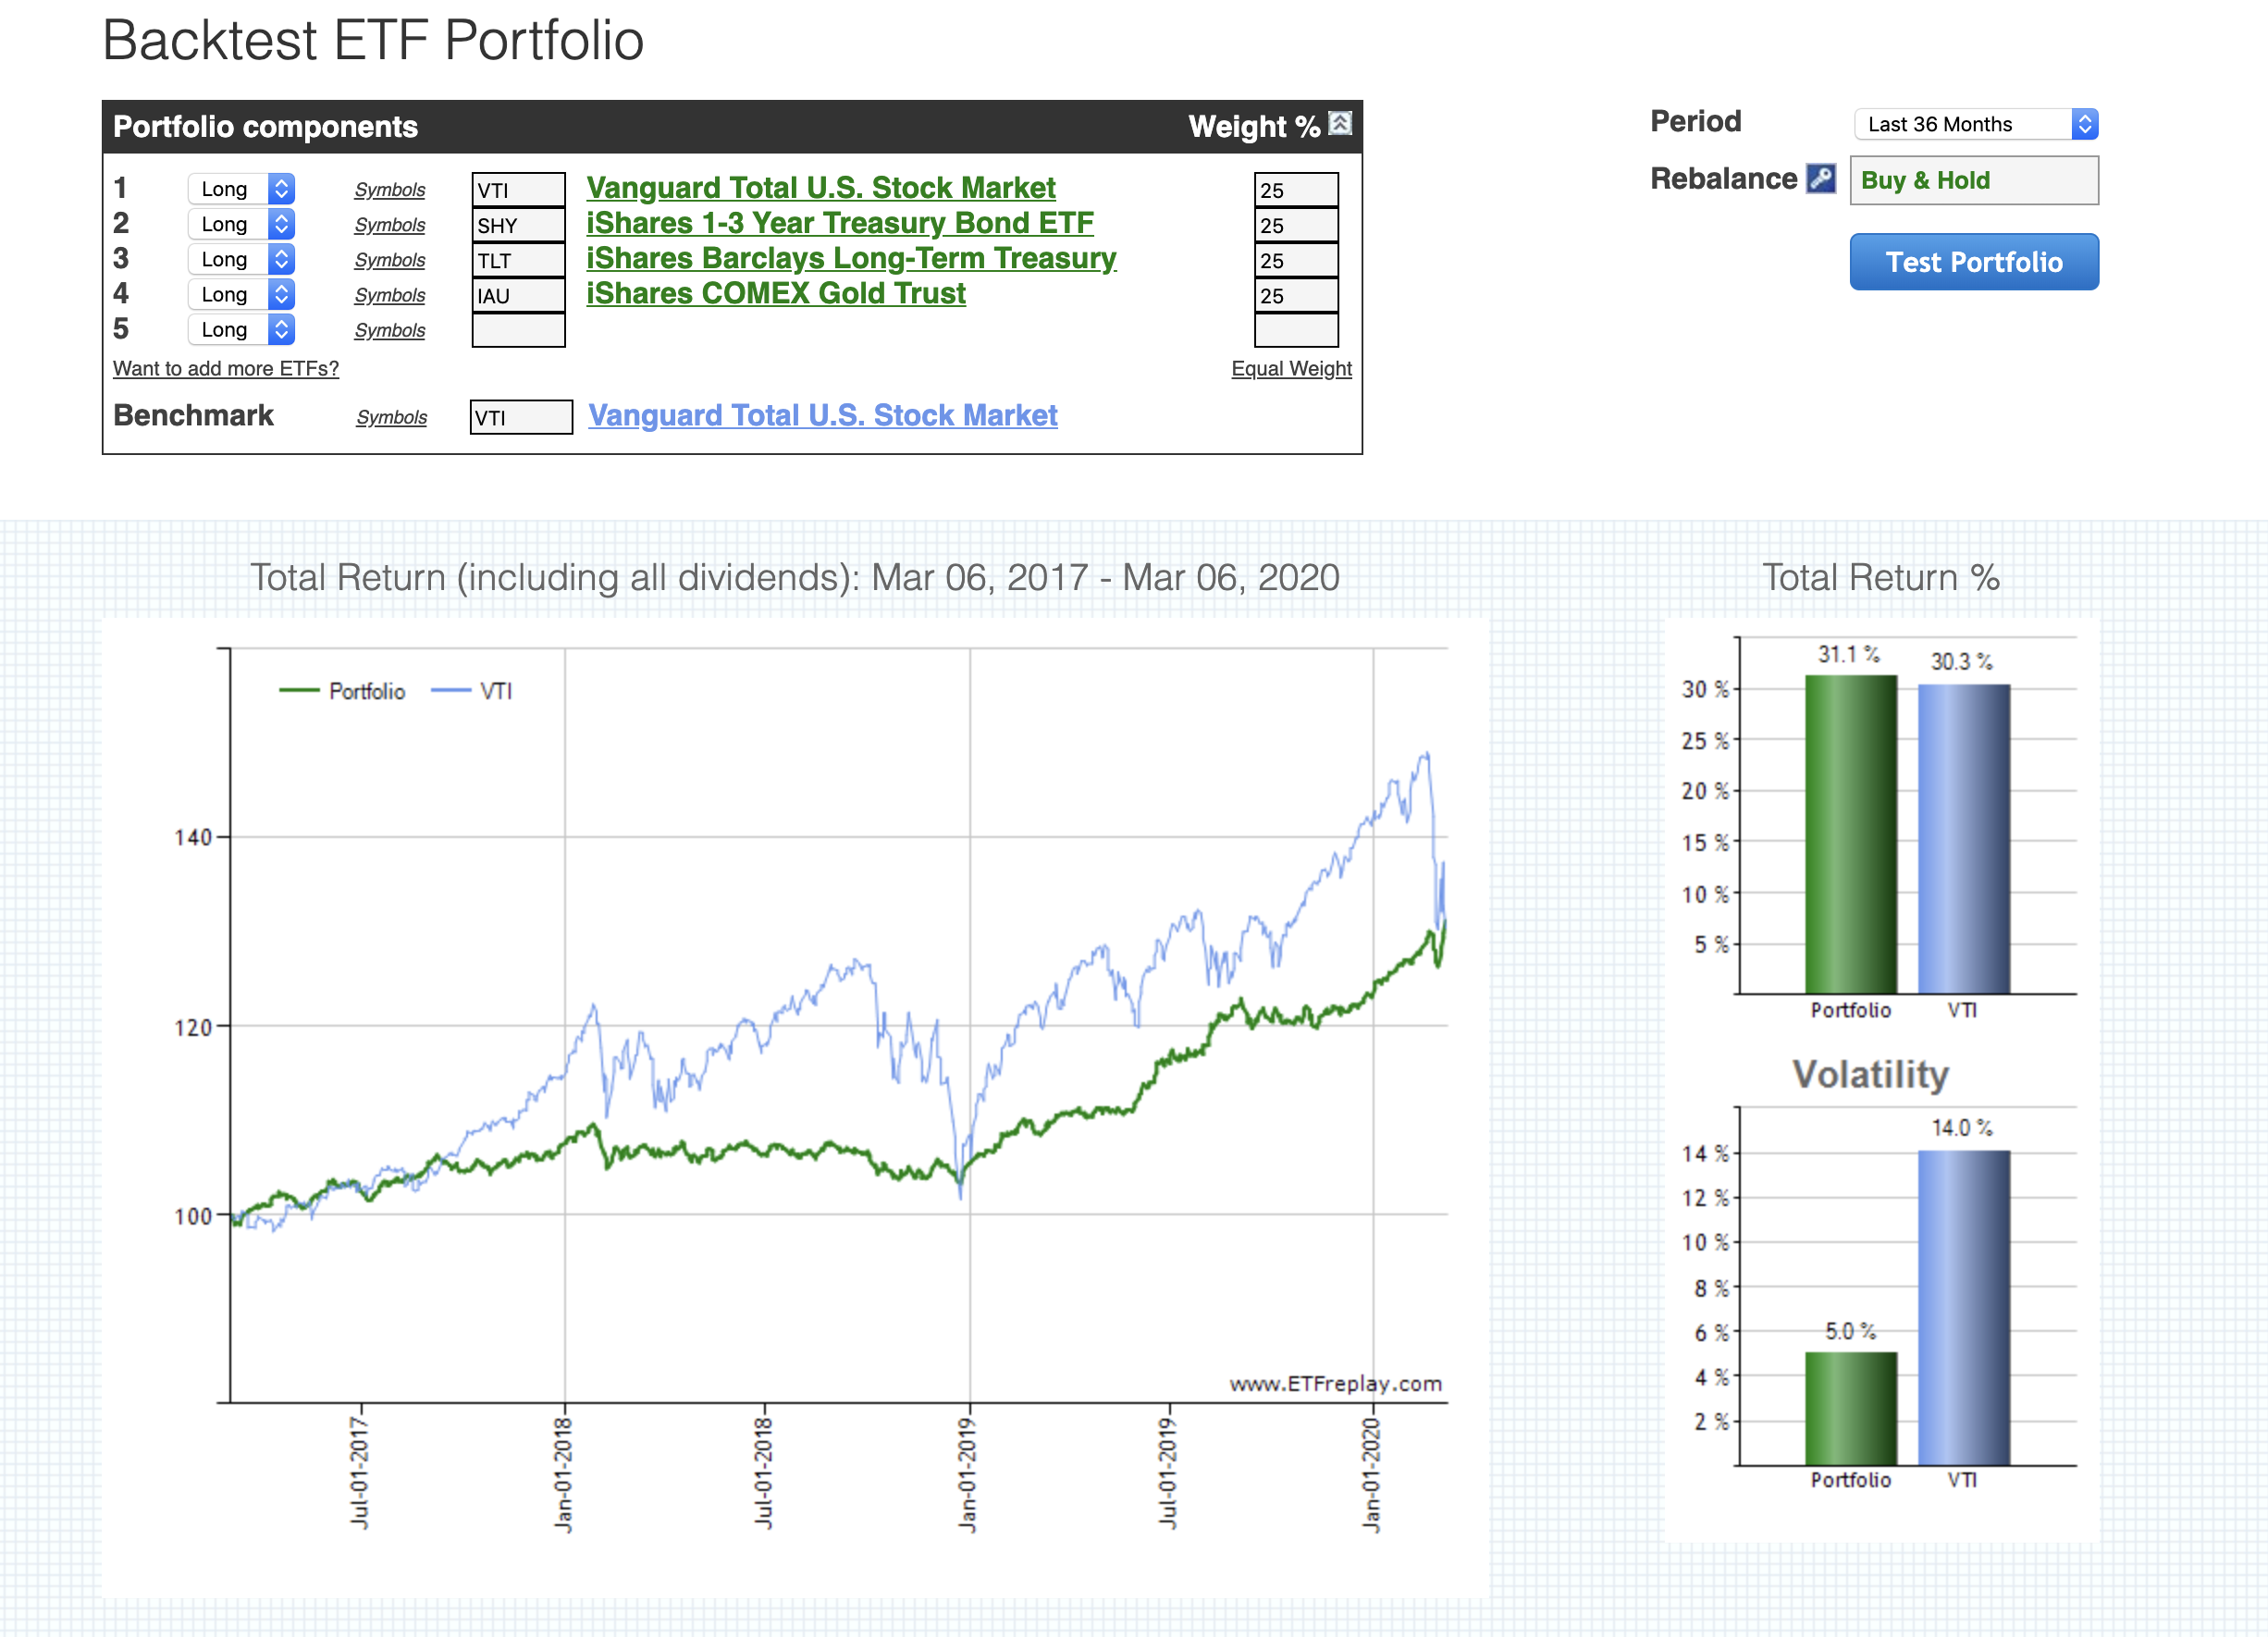
Task: Open iShares COMEX Gold Trust link
Action: coord(776,293)
